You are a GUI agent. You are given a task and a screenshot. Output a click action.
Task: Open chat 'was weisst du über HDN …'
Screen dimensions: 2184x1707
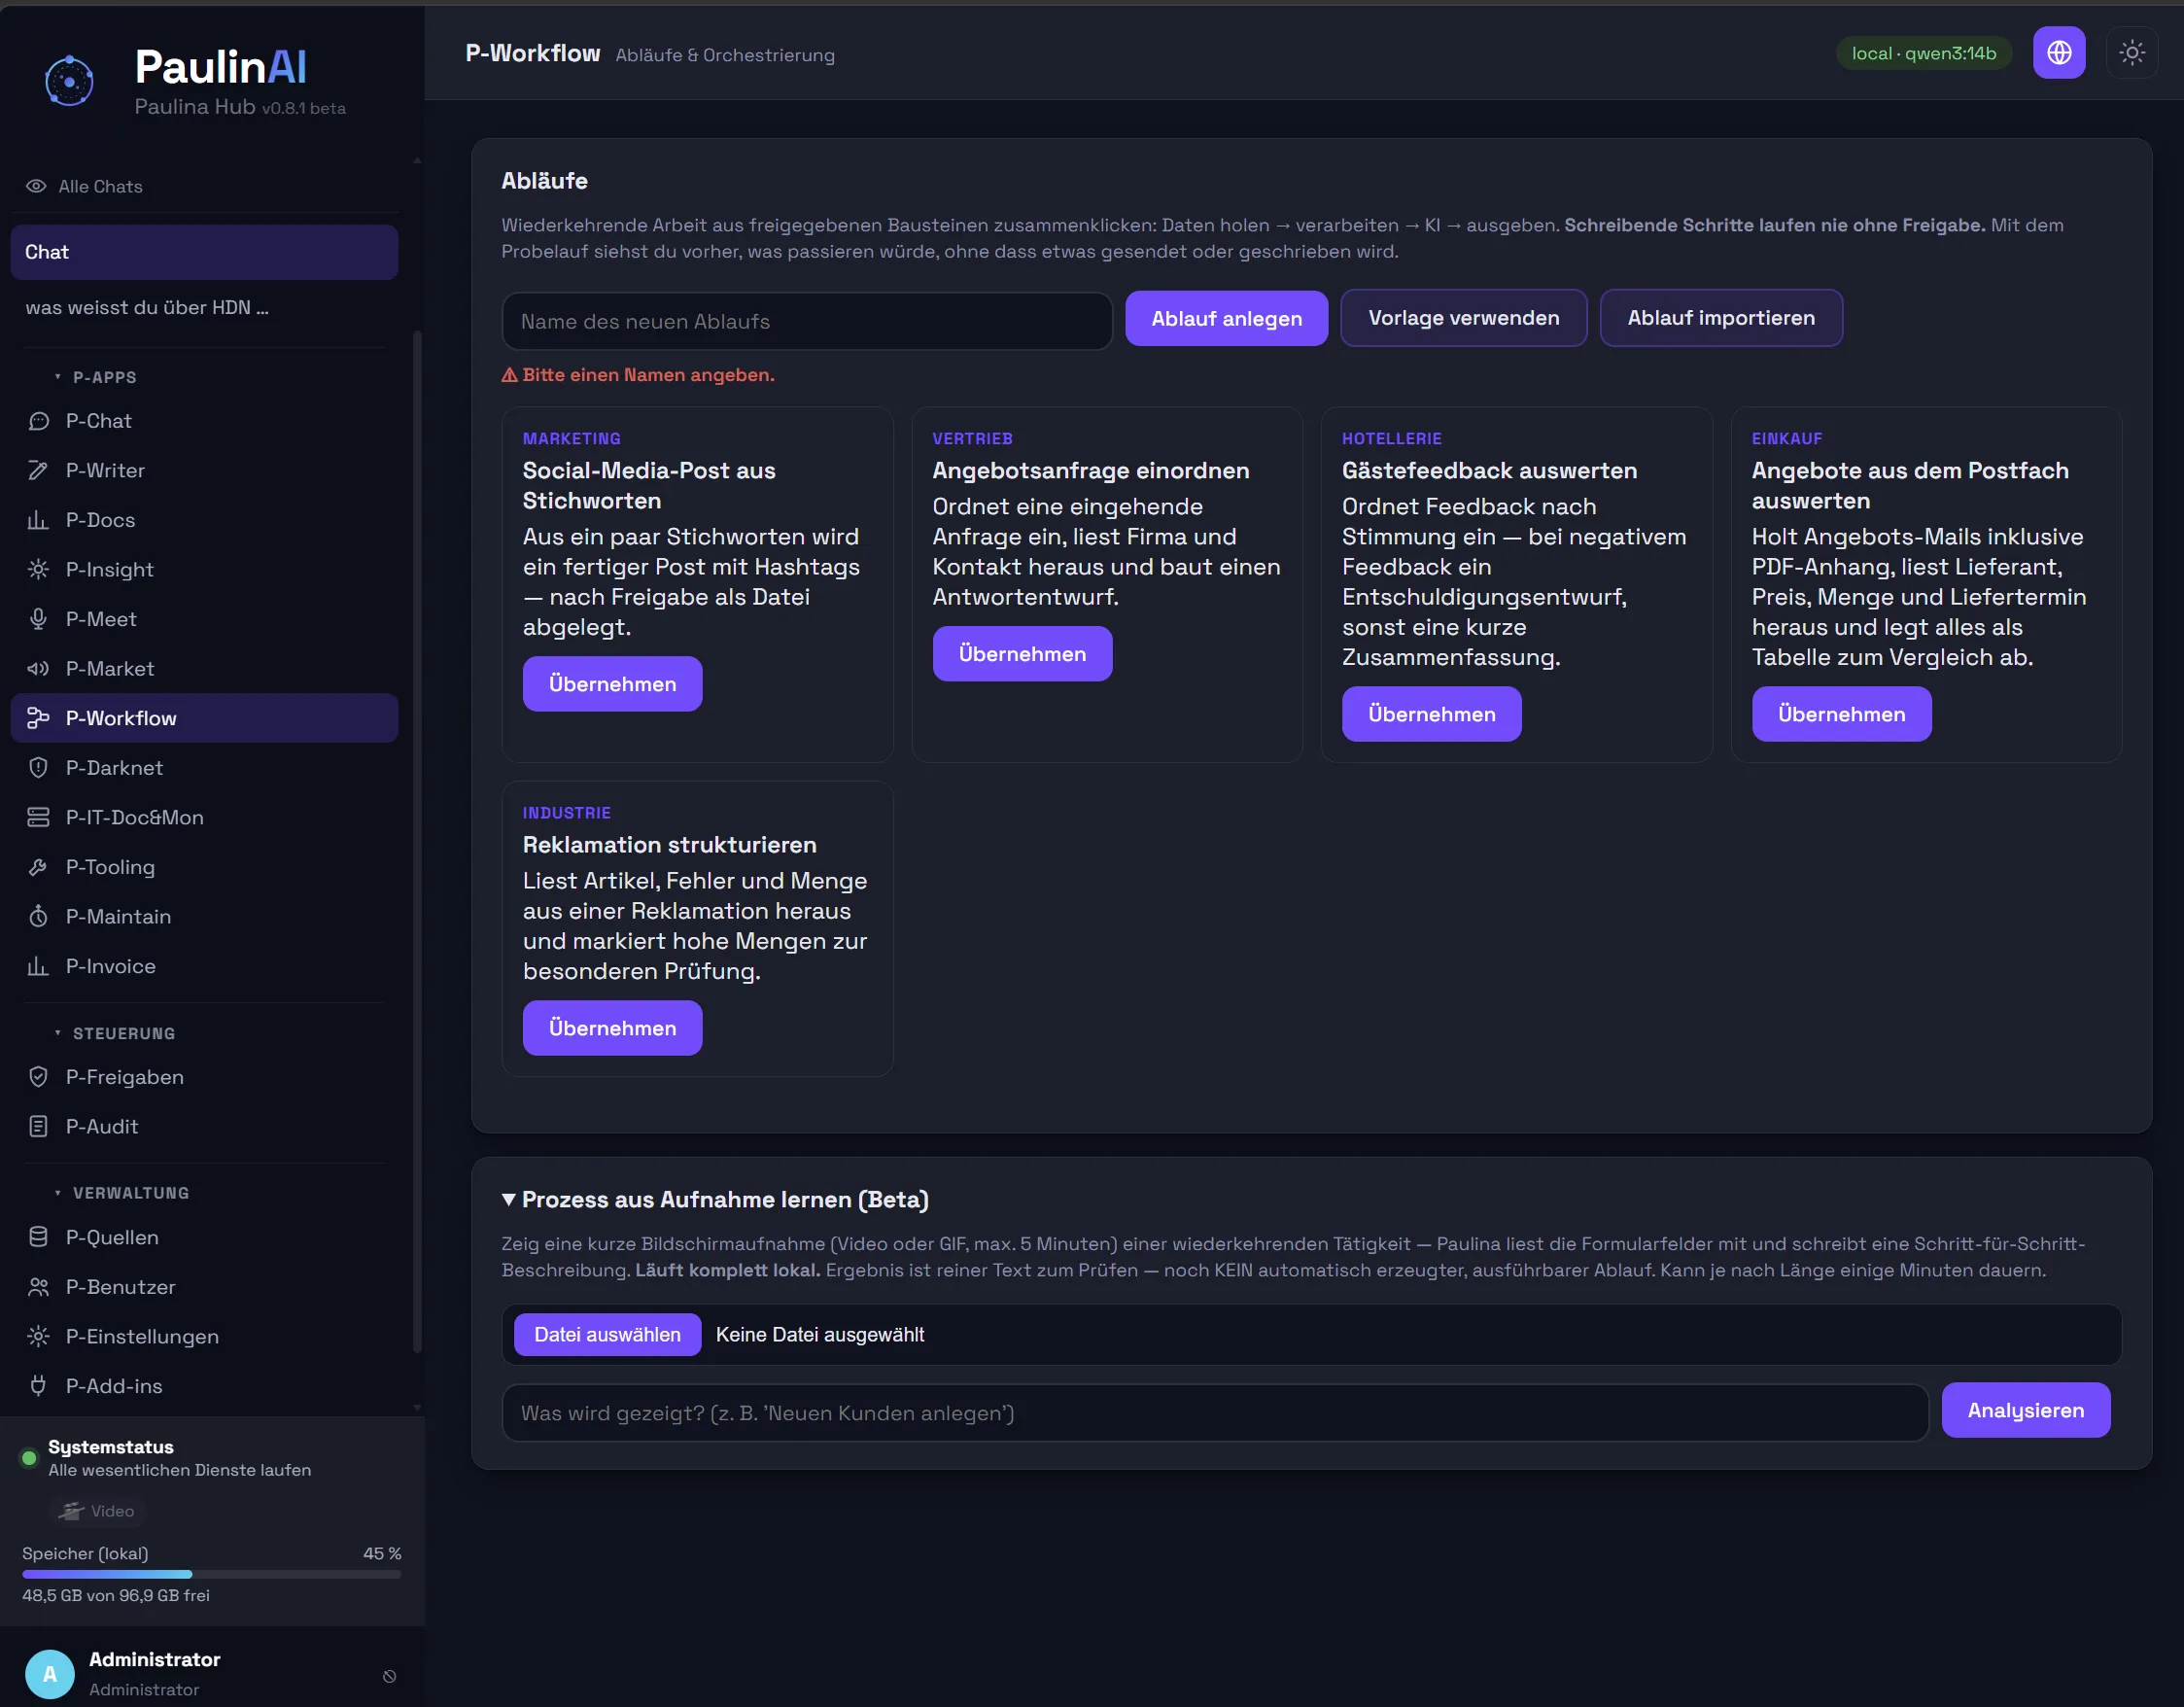coord(147,308)
